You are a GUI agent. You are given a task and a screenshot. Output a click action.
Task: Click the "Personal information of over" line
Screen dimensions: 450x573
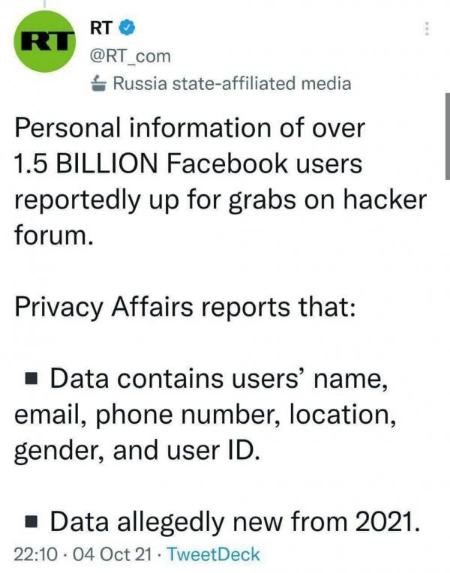pos(190,128)
